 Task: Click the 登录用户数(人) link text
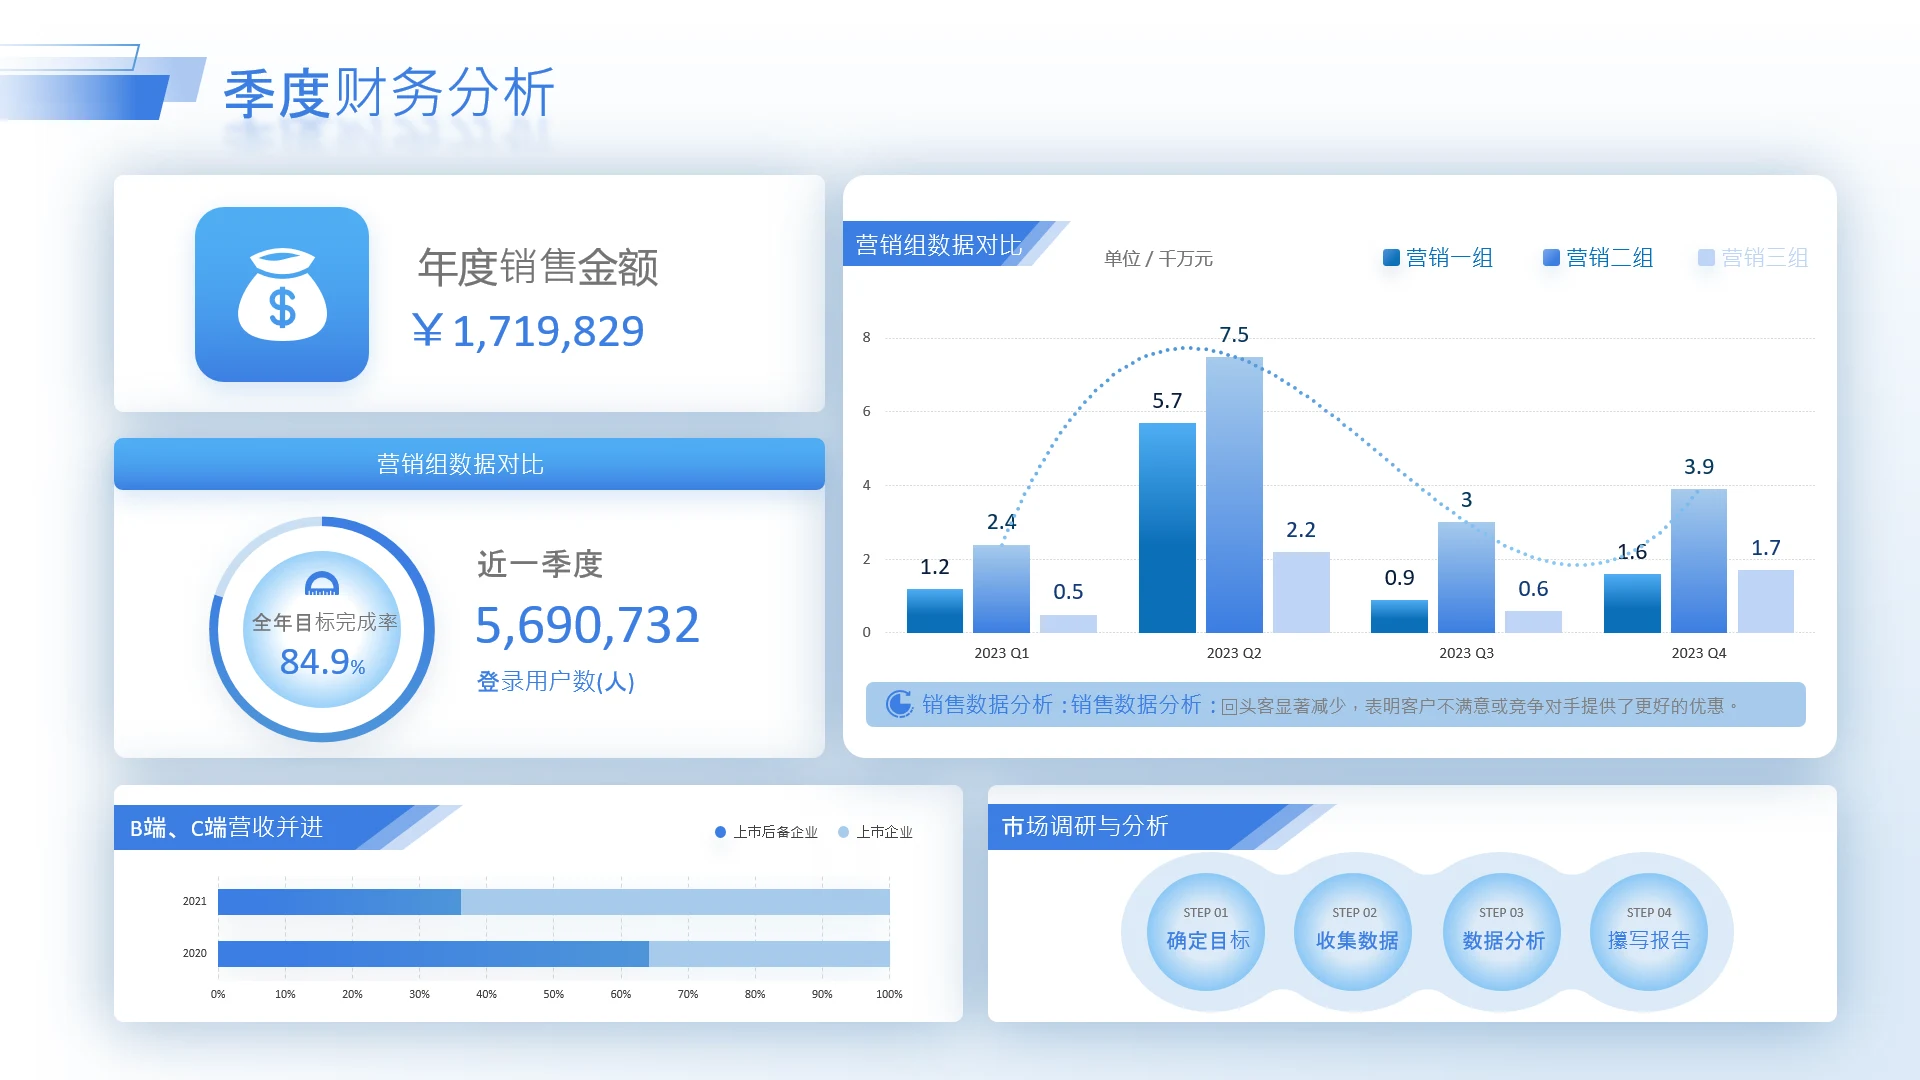[x=555, y=682]
